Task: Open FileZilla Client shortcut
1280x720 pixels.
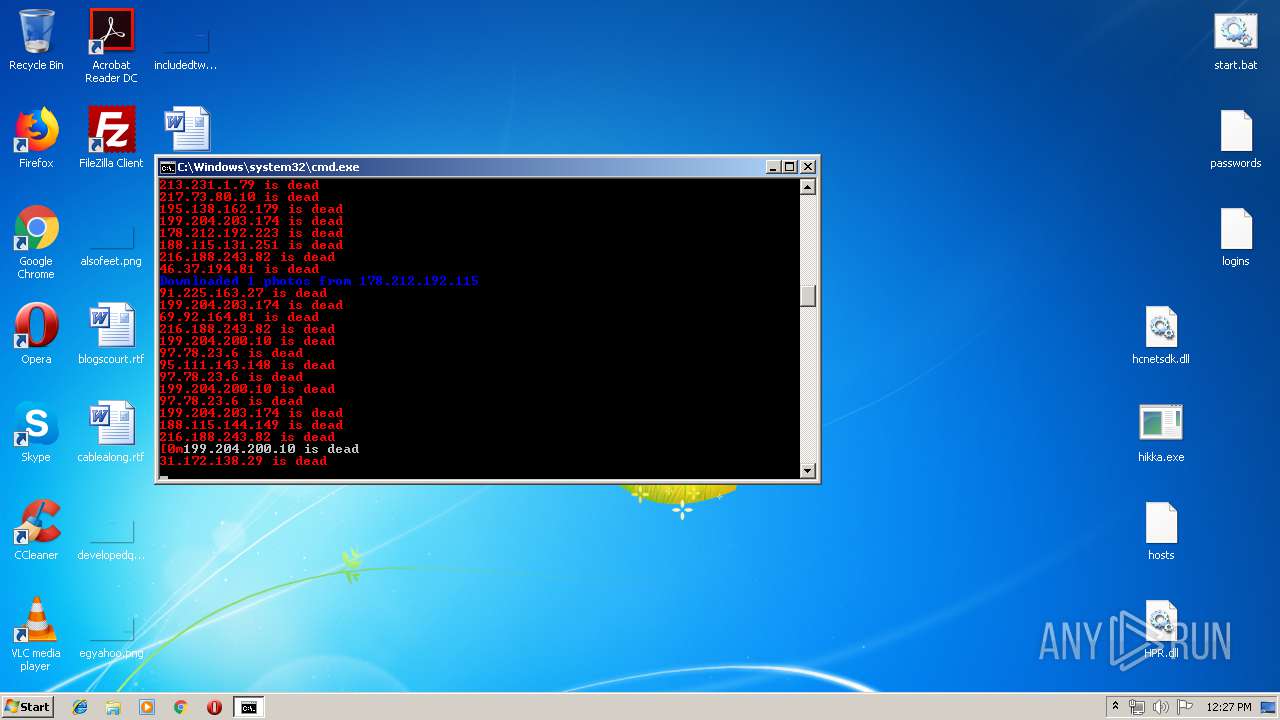Action: coord(111,138)
